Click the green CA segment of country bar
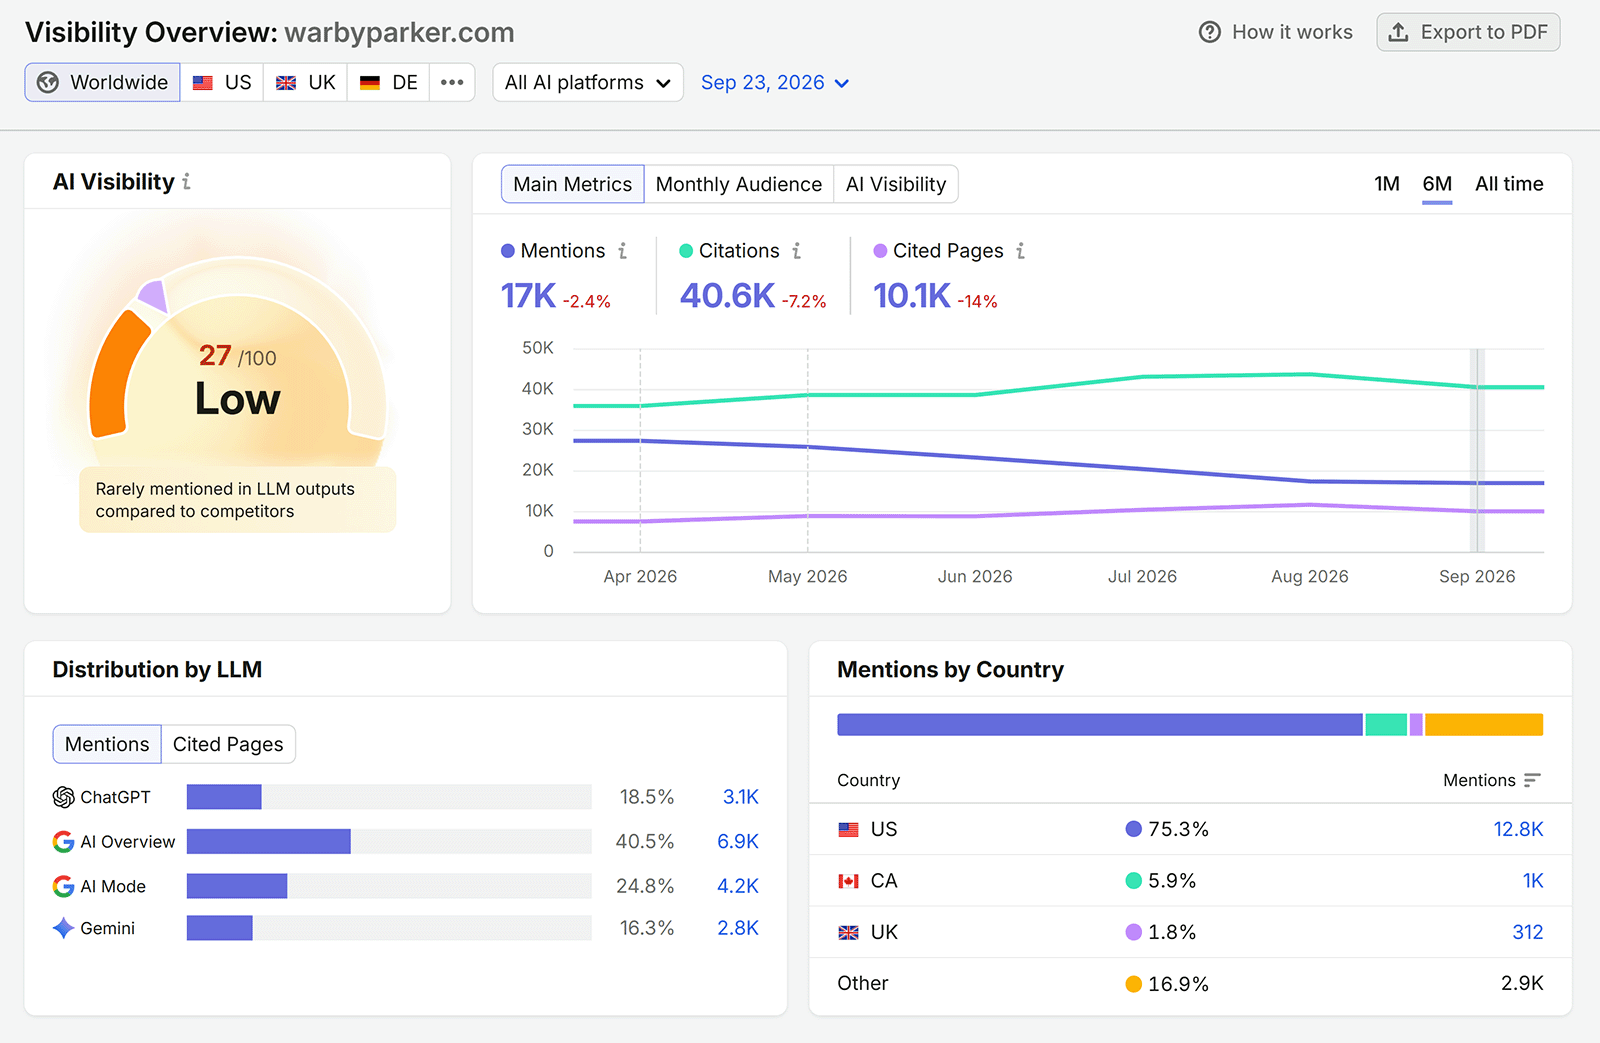 [1386, 725]
